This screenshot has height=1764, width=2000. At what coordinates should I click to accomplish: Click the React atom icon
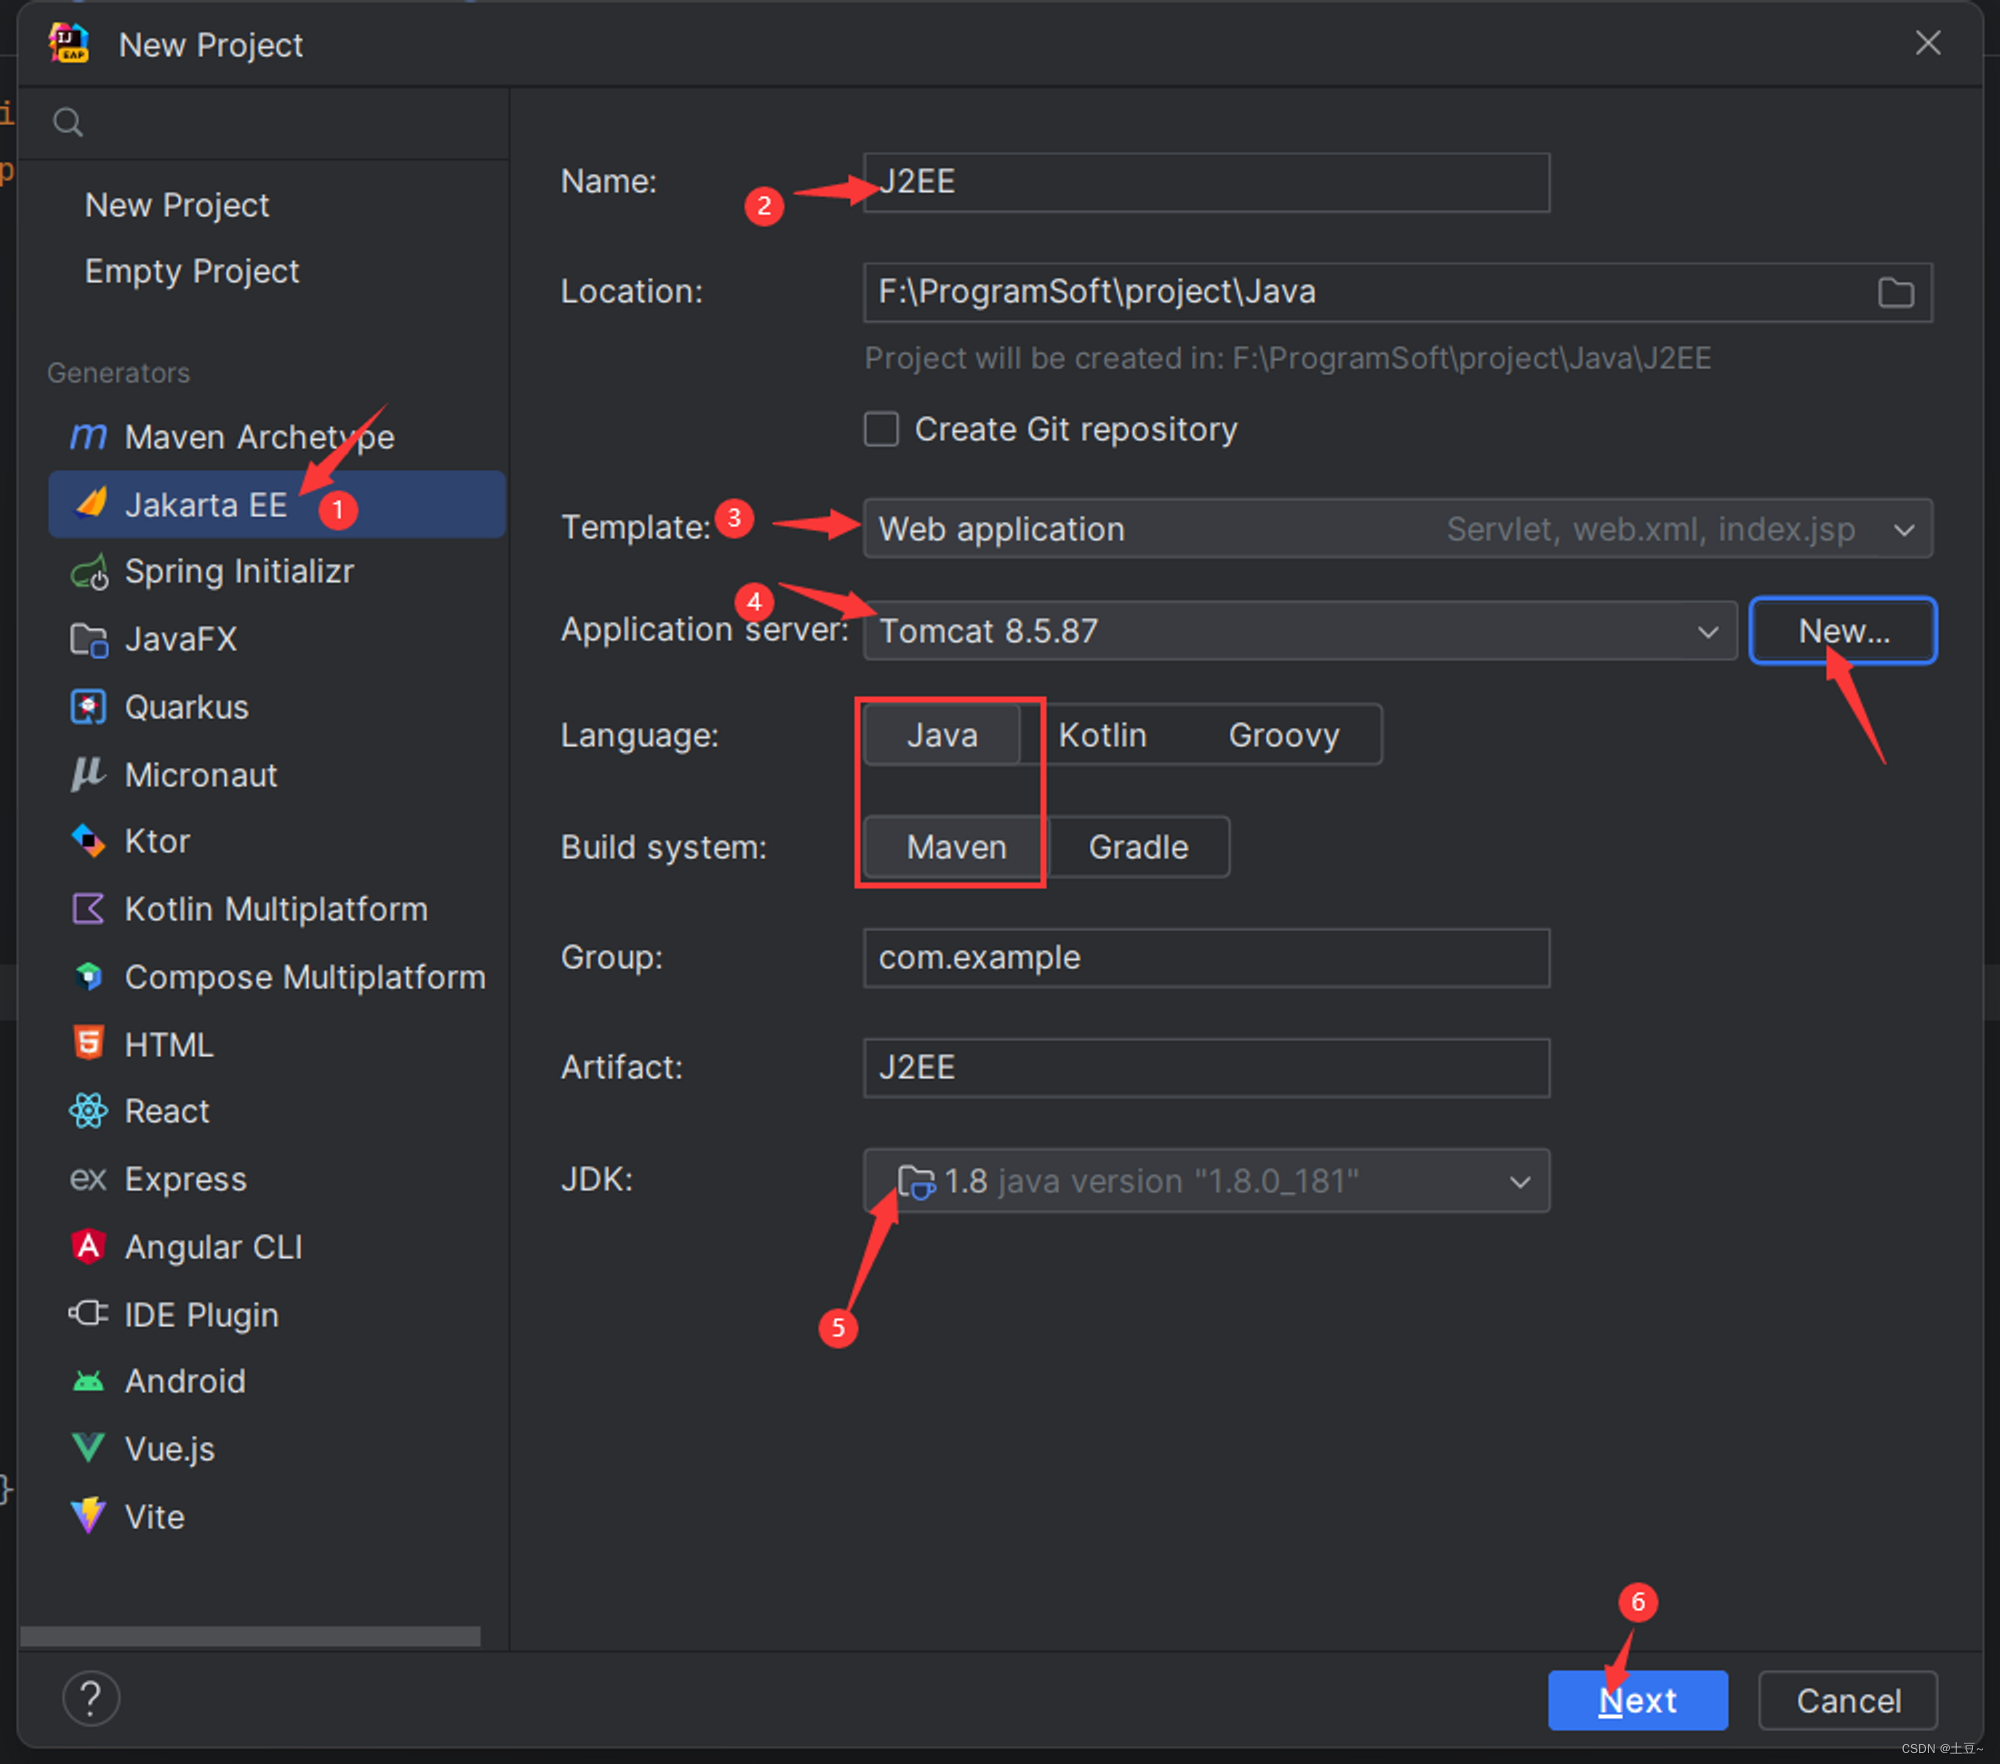point(89,1111)
